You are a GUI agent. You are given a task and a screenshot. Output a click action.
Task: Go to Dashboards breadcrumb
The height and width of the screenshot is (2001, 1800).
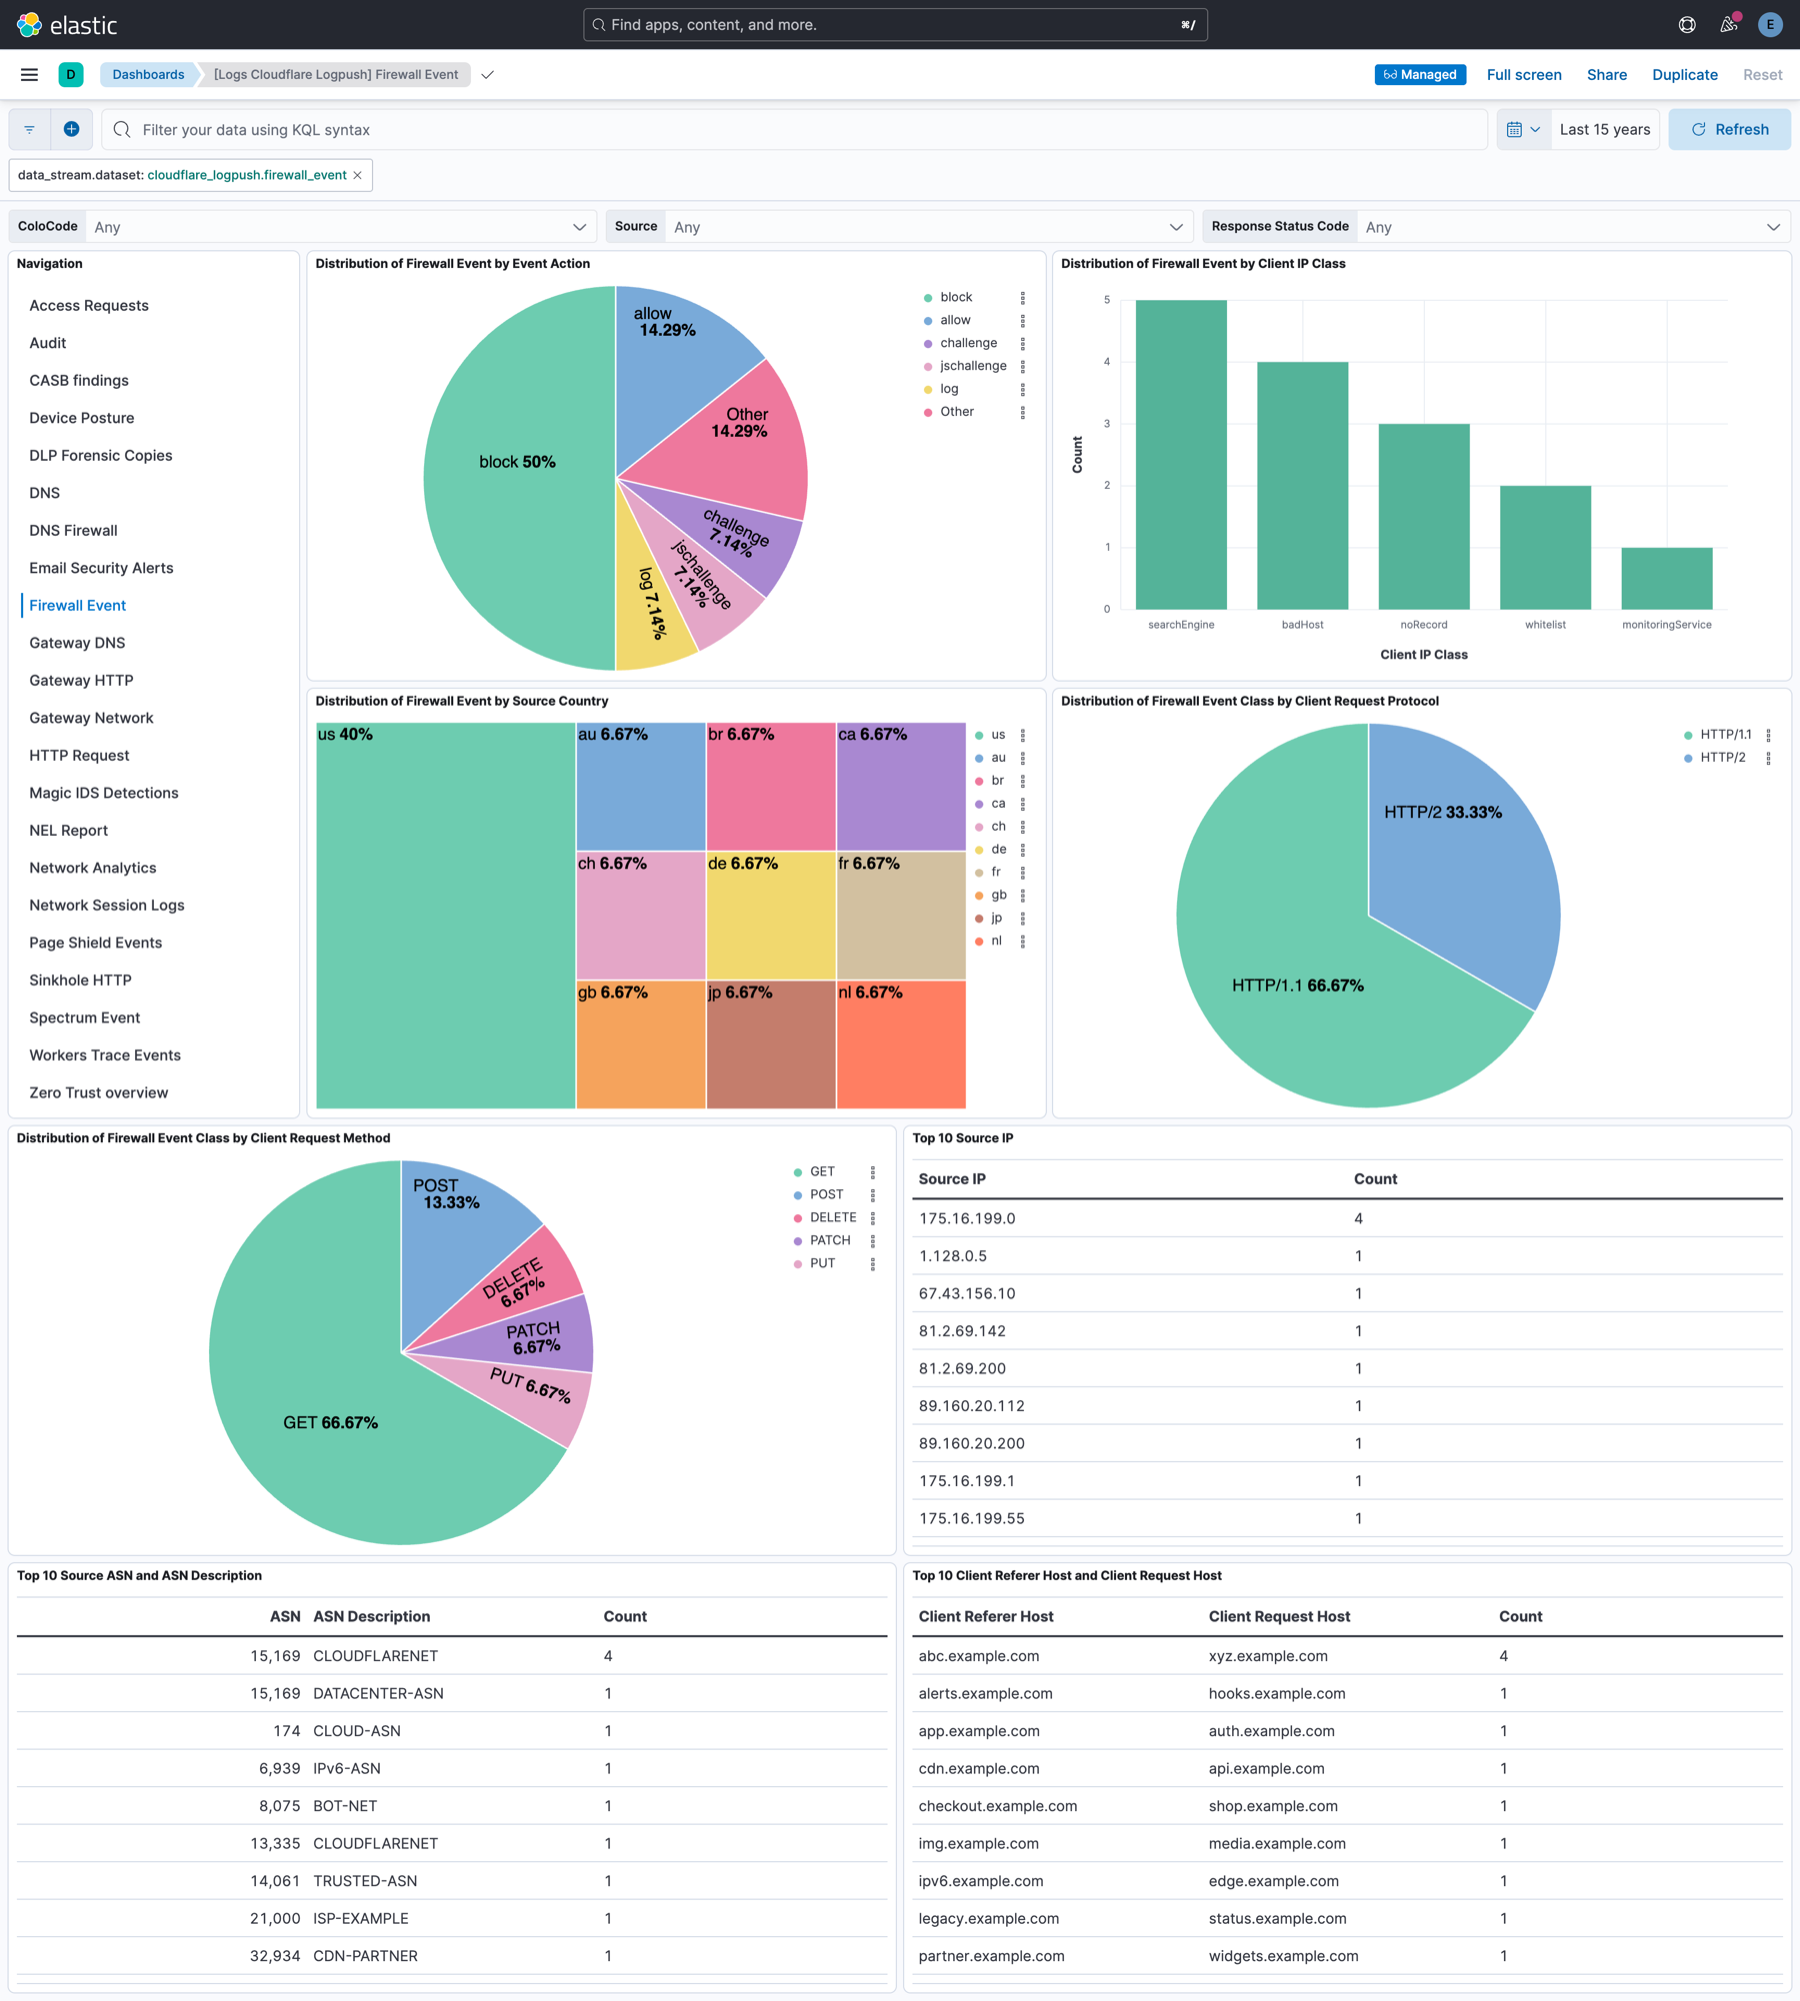[x=148, y=75]
